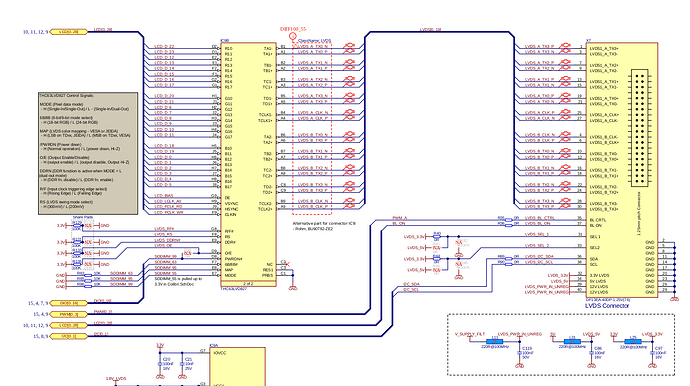Click the IC9B designator label
Image resolution: width=690 pixels, height=386 pixels.
[x=224, y=40]
